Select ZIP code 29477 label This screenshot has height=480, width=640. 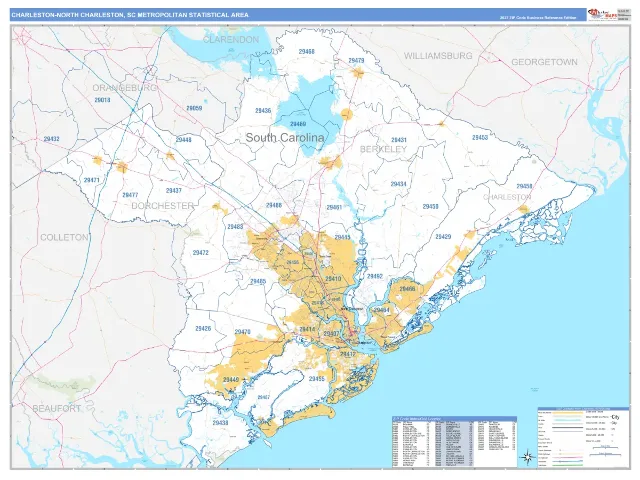coord(130,195)
